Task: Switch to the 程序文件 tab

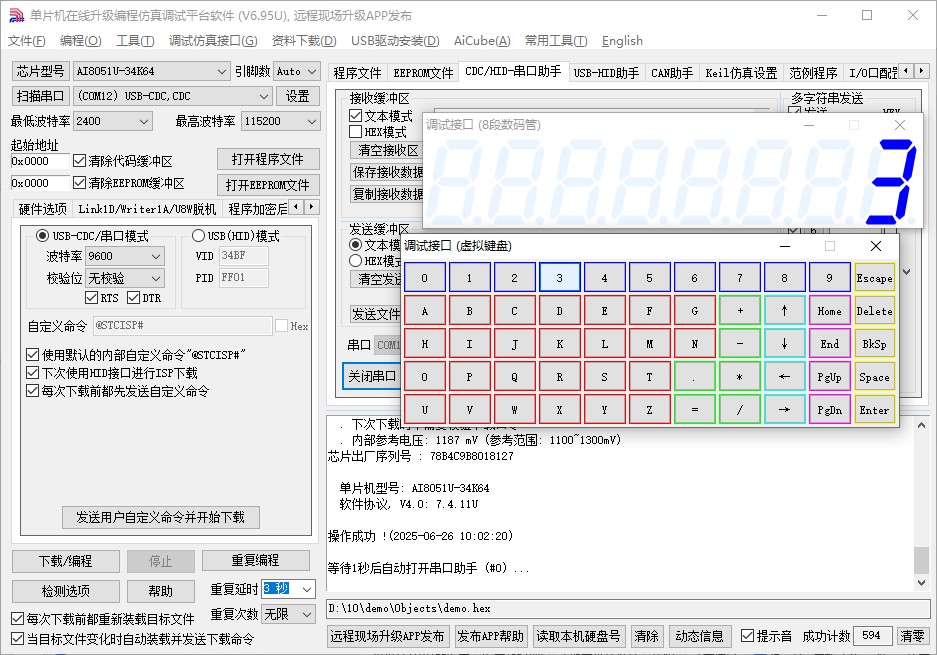Action: (x=357, y=73)
